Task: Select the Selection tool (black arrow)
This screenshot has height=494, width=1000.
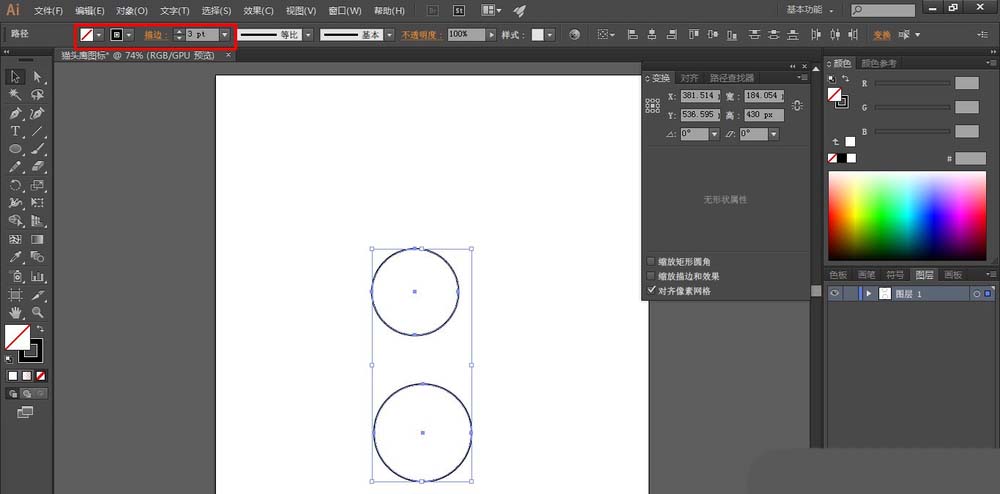Action: 16,77
